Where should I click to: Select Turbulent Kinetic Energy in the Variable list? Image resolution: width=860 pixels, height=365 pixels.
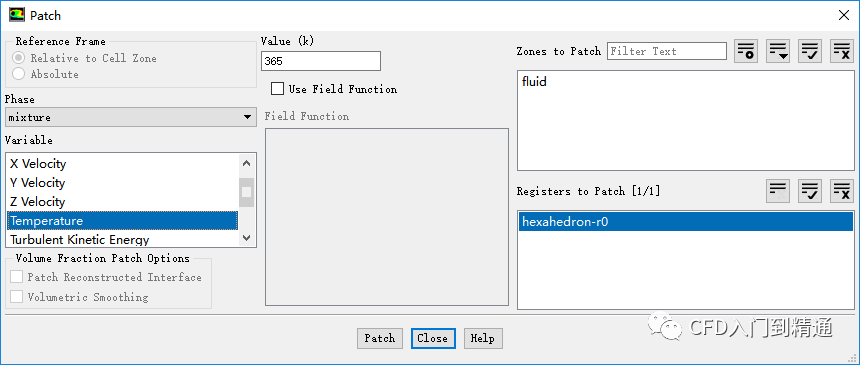pyautogui.click(x=123, y=239)
